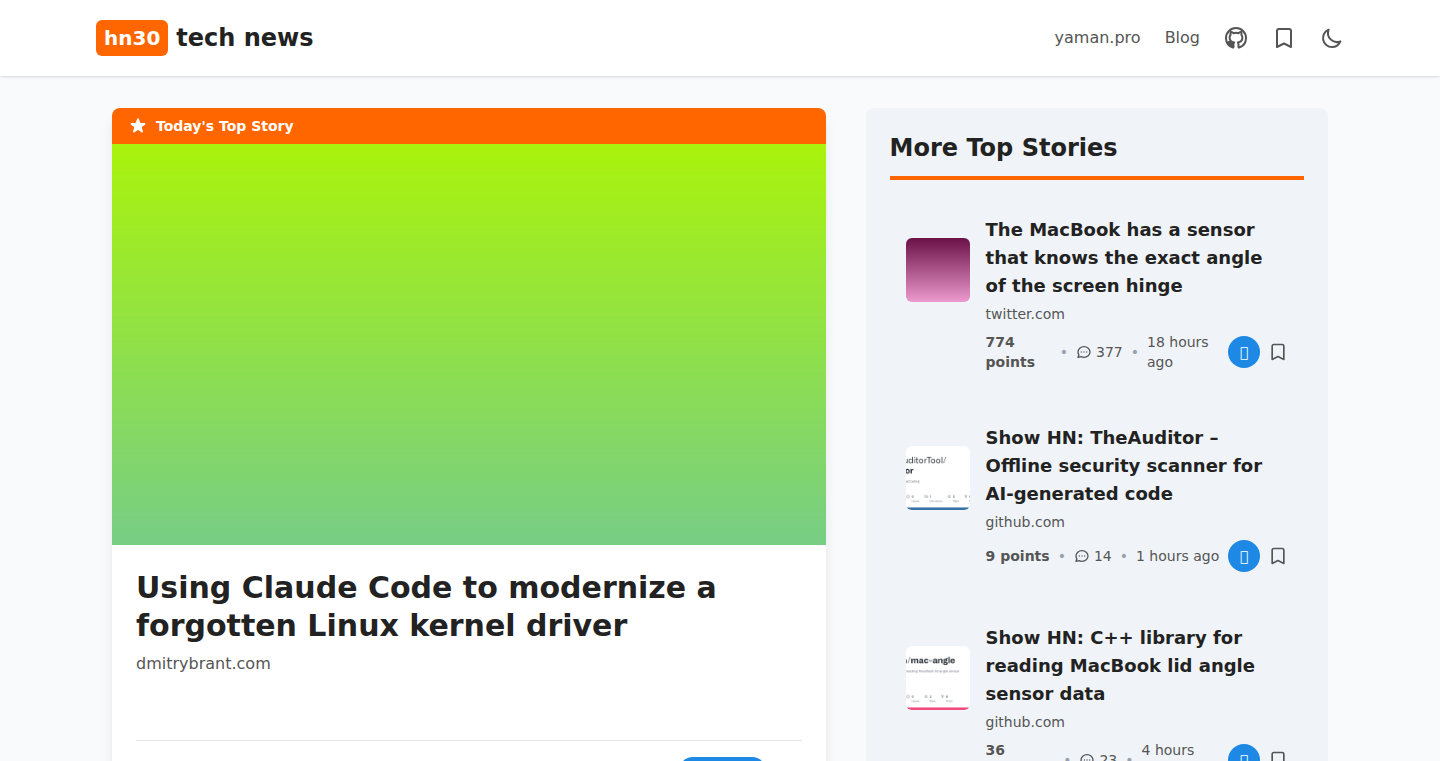
Task: Click the '774 points' text
Action: (1010, 352)
